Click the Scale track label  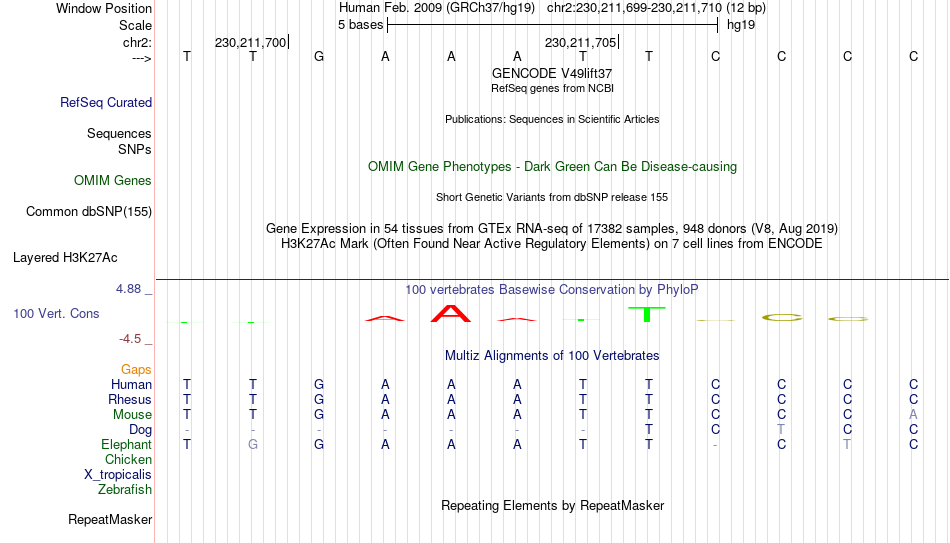pos(135,25)
